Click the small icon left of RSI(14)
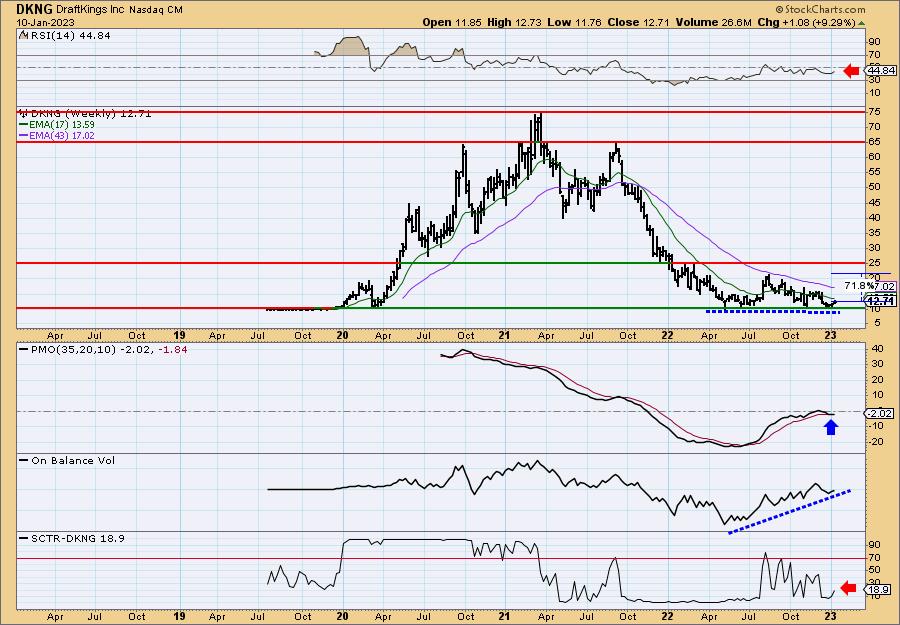Image resolution: width=900 pixels, height=625 pixels. (x=23, y=35)
